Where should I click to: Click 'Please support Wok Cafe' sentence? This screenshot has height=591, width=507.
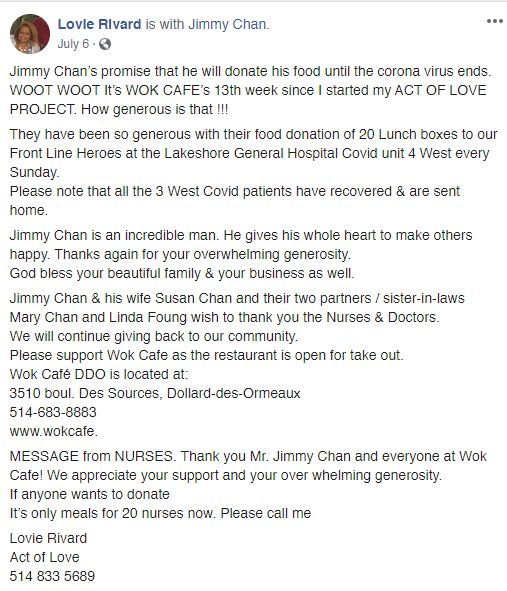(207, 355)
